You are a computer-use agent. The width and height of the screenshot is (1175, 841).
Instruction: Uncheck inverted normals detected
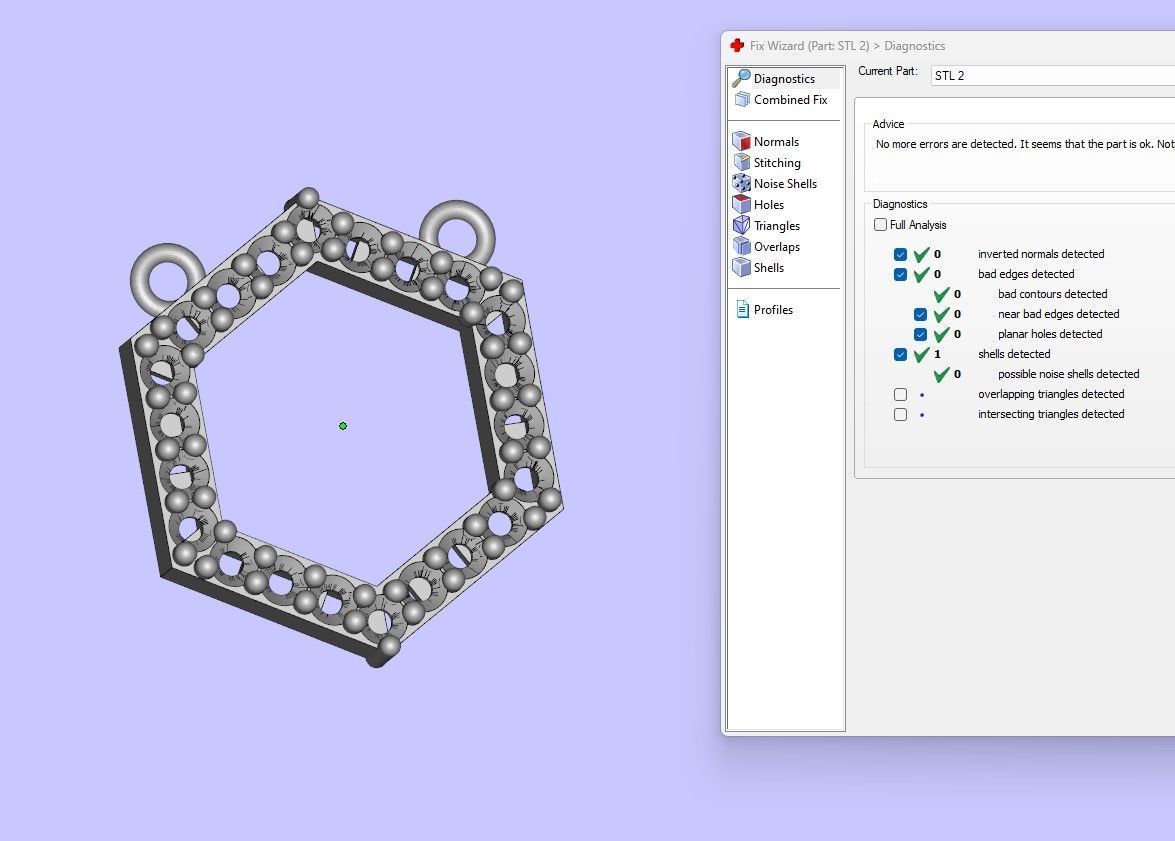coord(901,254)
